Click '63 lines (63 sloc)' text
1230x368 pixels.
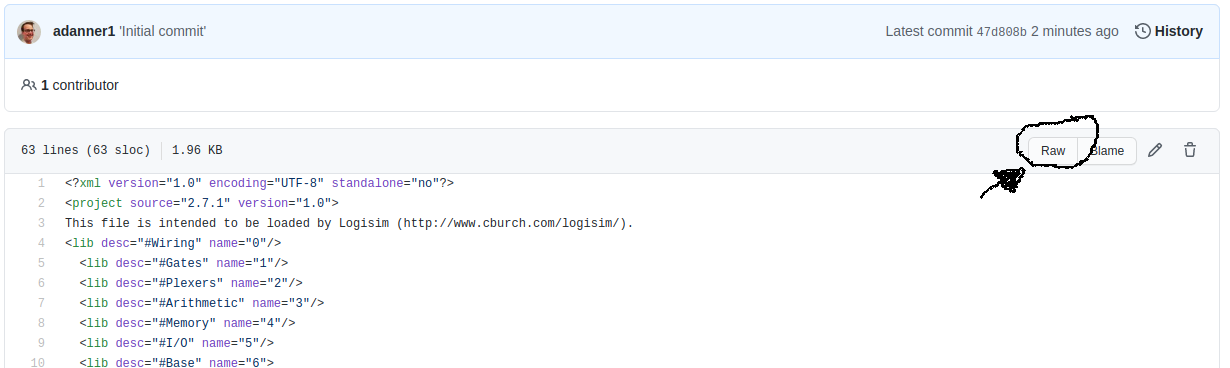click(x=86, y=151)
